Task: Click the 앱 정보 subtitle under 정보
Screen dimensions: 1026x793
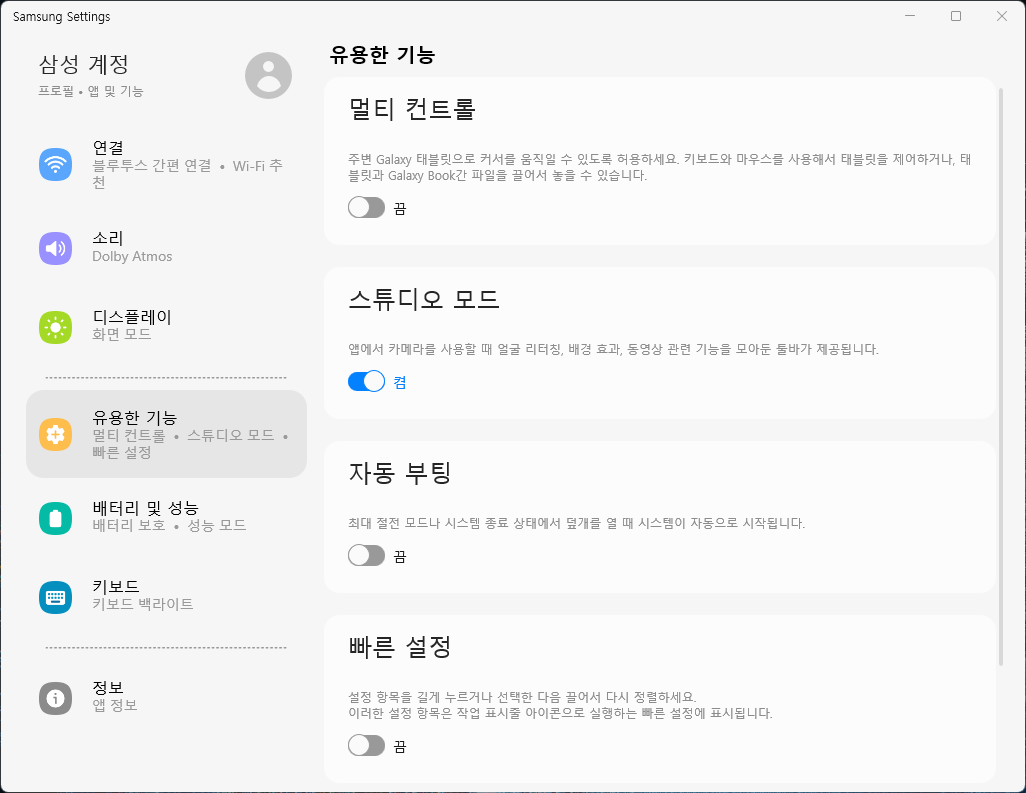Action: coord(114,705)
